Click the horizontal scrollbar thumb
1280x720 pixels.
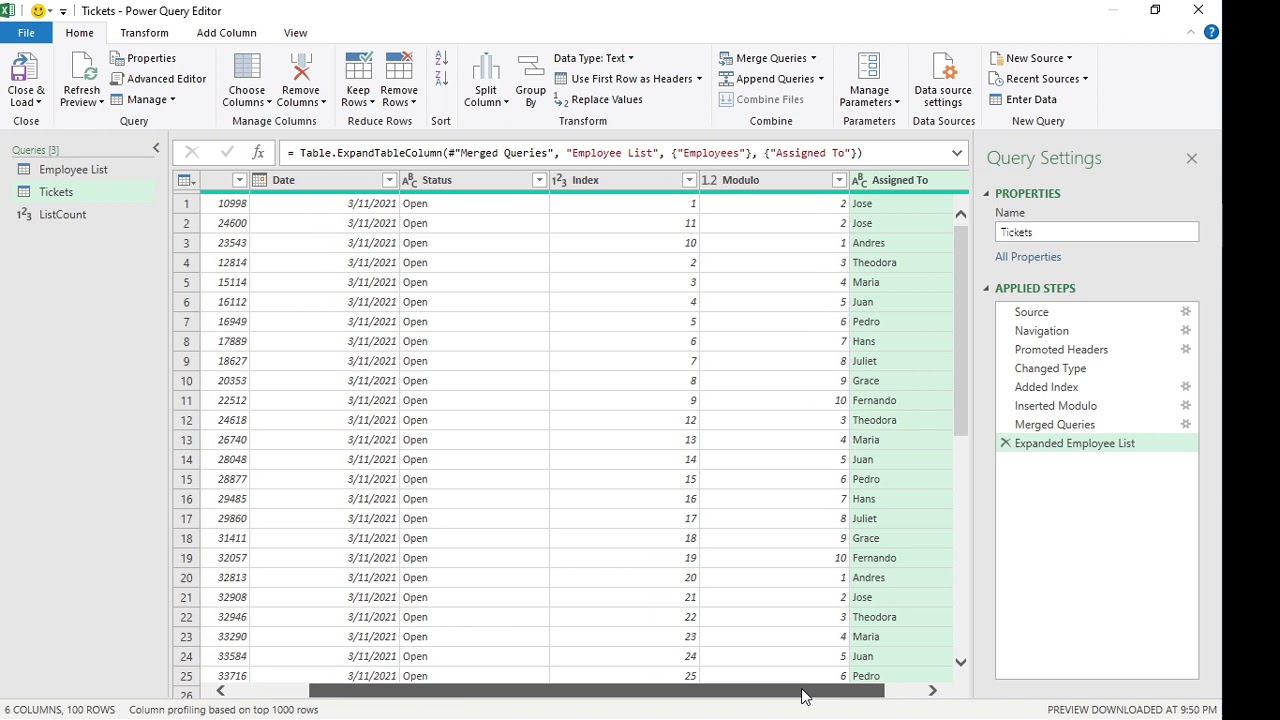pos(597,691)
